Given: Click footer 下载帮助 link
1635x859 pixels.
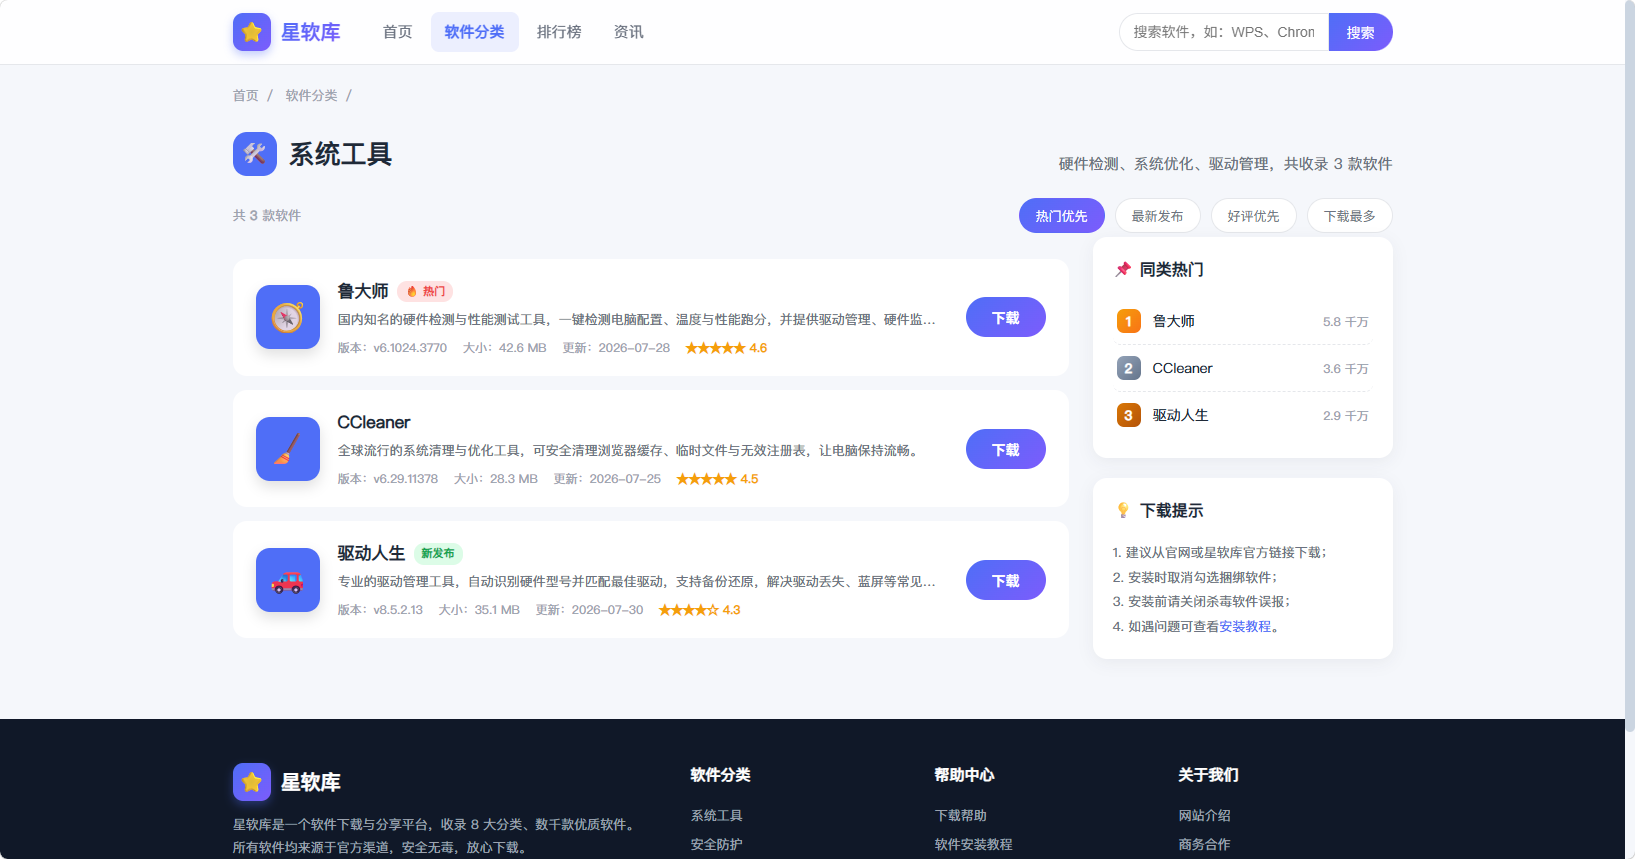Looking at the screenshot, I should click(961, 816).
